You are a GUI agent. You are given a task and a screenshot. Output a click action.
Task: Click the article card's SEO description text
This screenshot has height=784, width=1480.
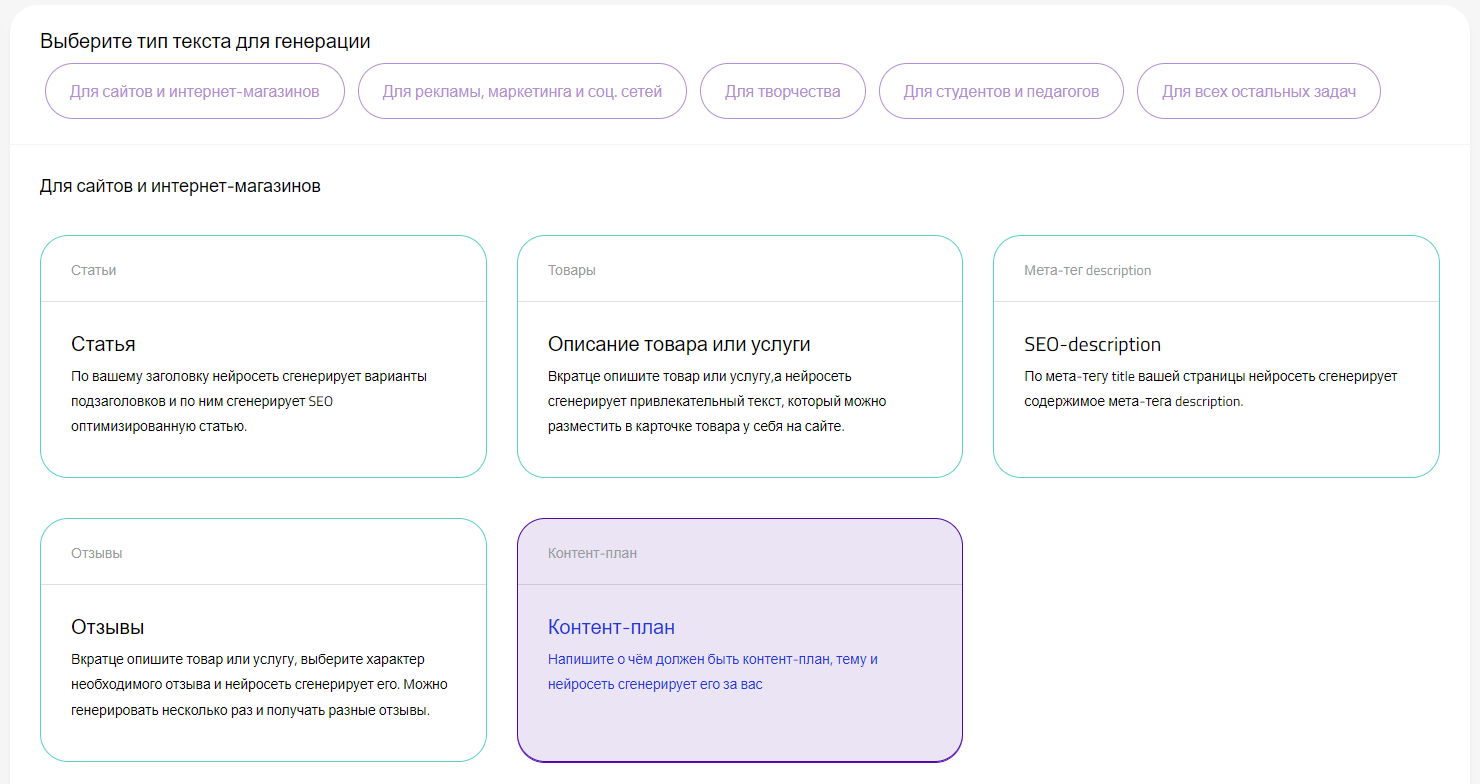click(249, 401)
